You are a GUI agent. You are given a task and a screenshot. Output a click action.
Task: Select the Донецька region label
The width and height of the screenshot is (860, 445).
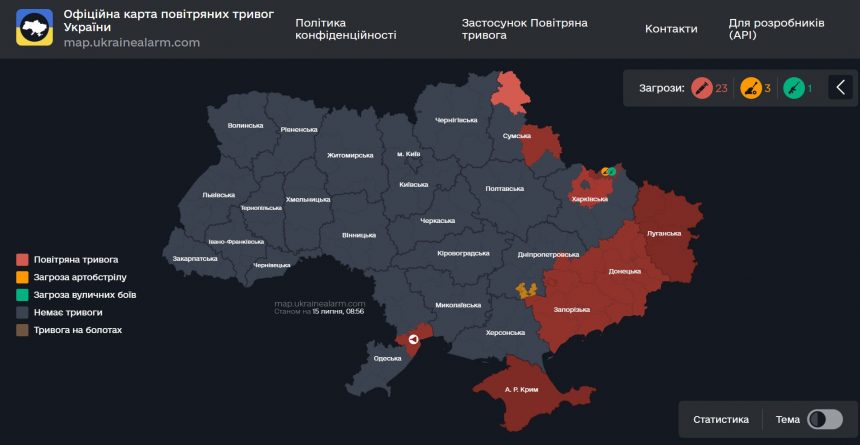tap(625, 271)
